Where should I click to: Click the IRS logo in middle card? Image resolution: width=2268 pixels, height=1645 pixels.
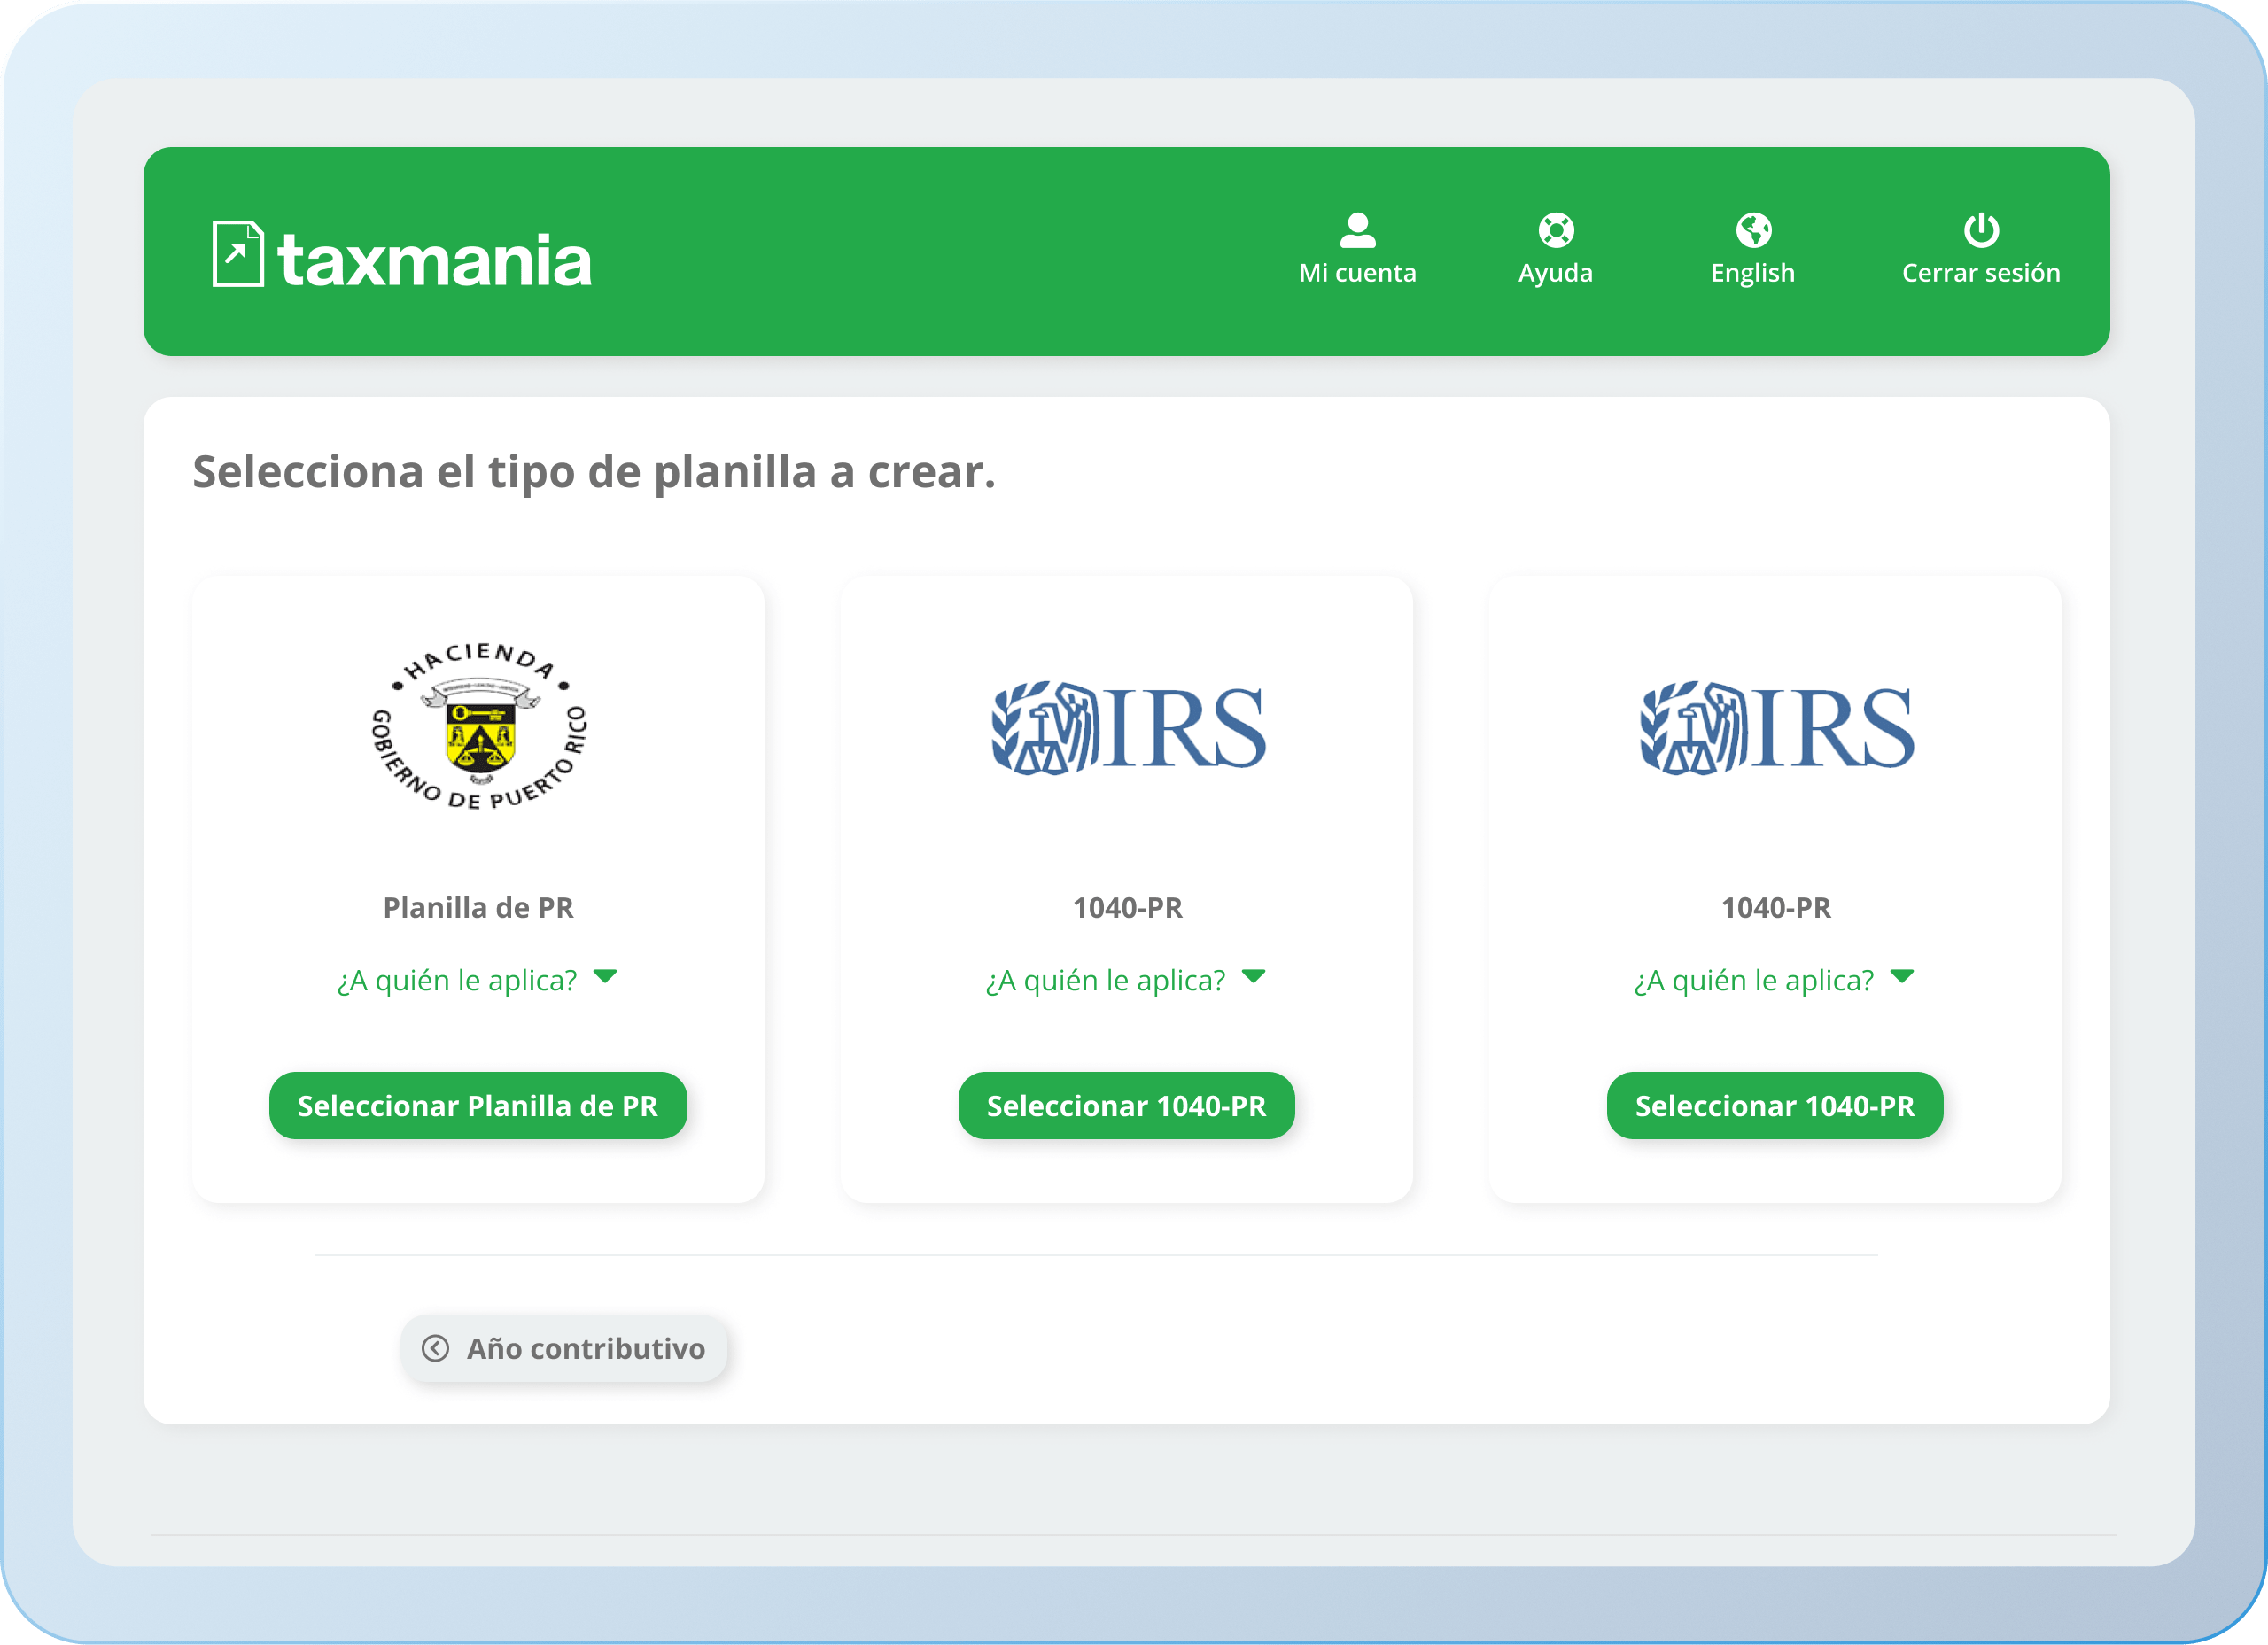(x=1127, y=727)
